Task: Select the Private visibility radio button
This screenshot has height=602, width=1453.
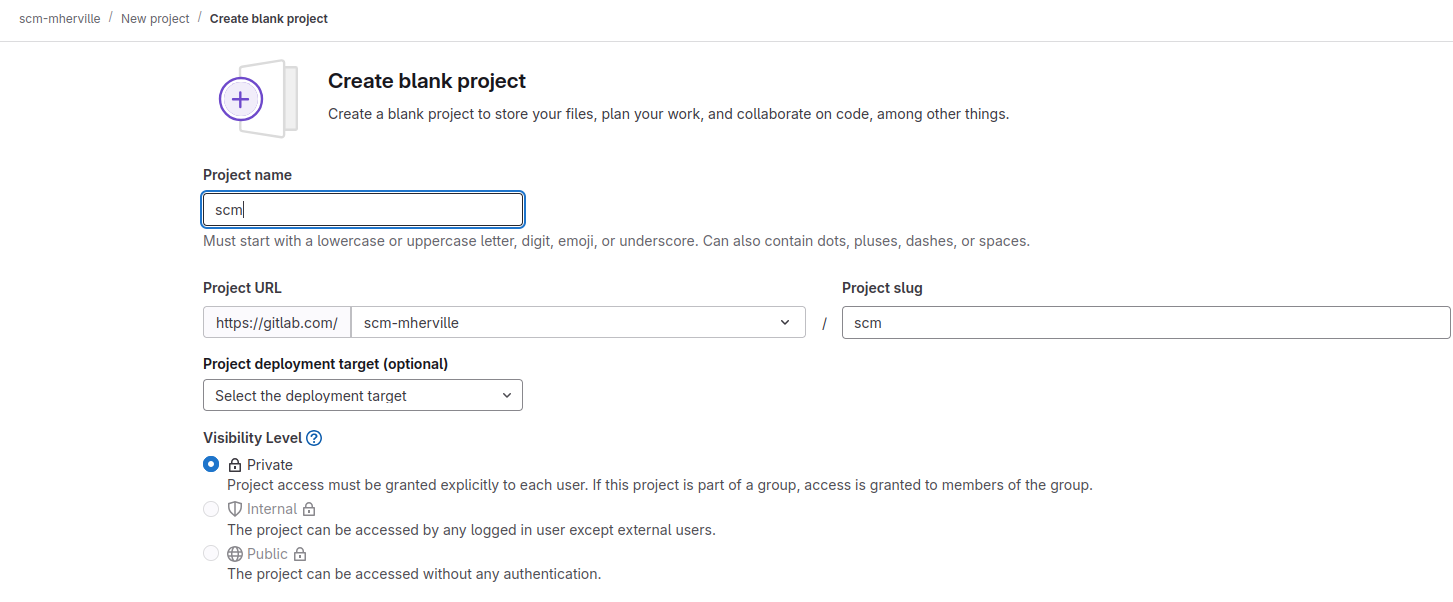Action: (x=211, y=464)
